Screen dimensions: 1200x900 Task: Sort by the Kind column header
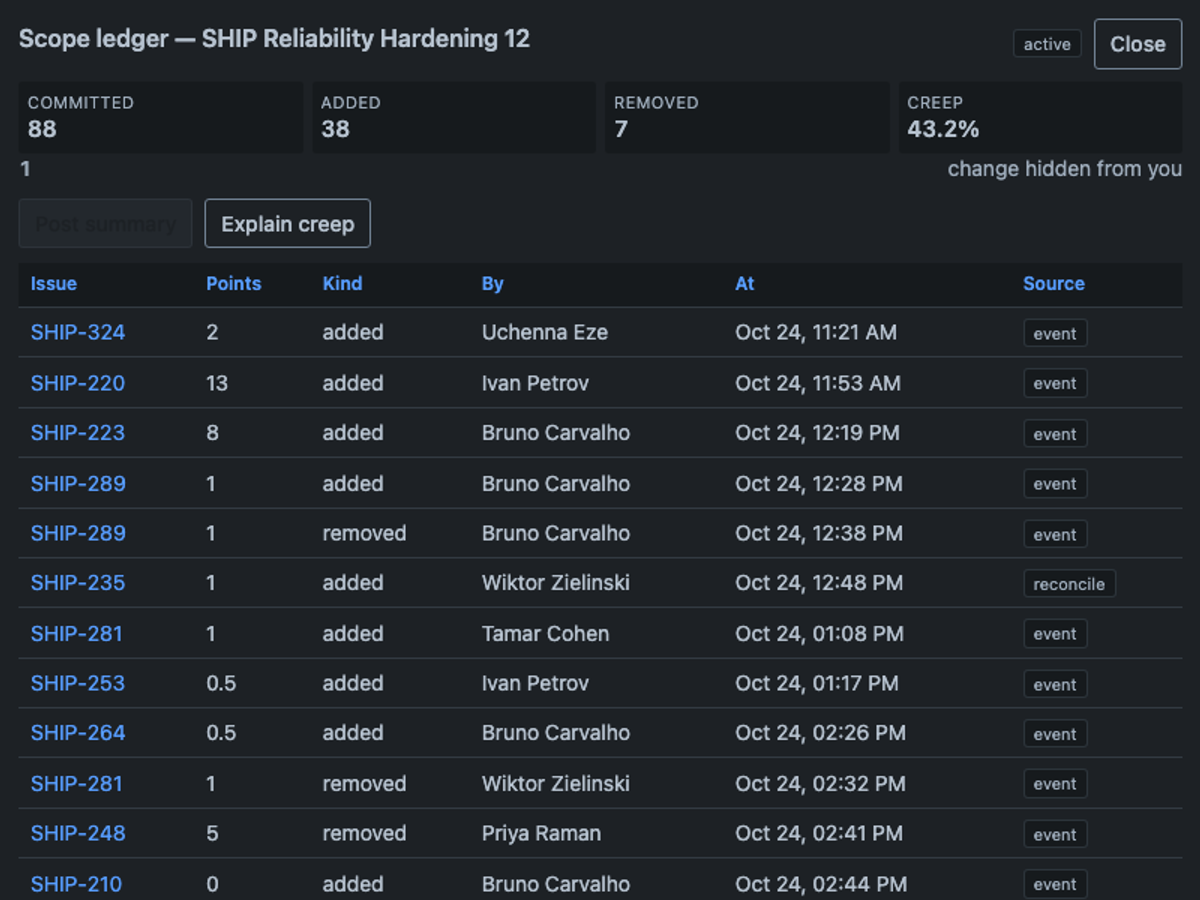[x=342, y=284]
